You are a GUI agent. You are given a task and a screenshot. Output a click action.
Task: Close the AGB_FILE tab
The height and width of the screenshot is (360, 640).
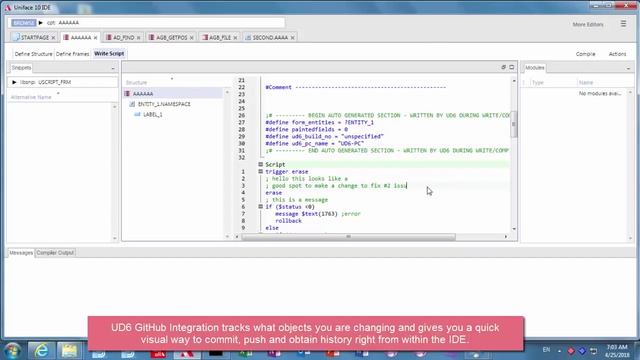(235, 38)
